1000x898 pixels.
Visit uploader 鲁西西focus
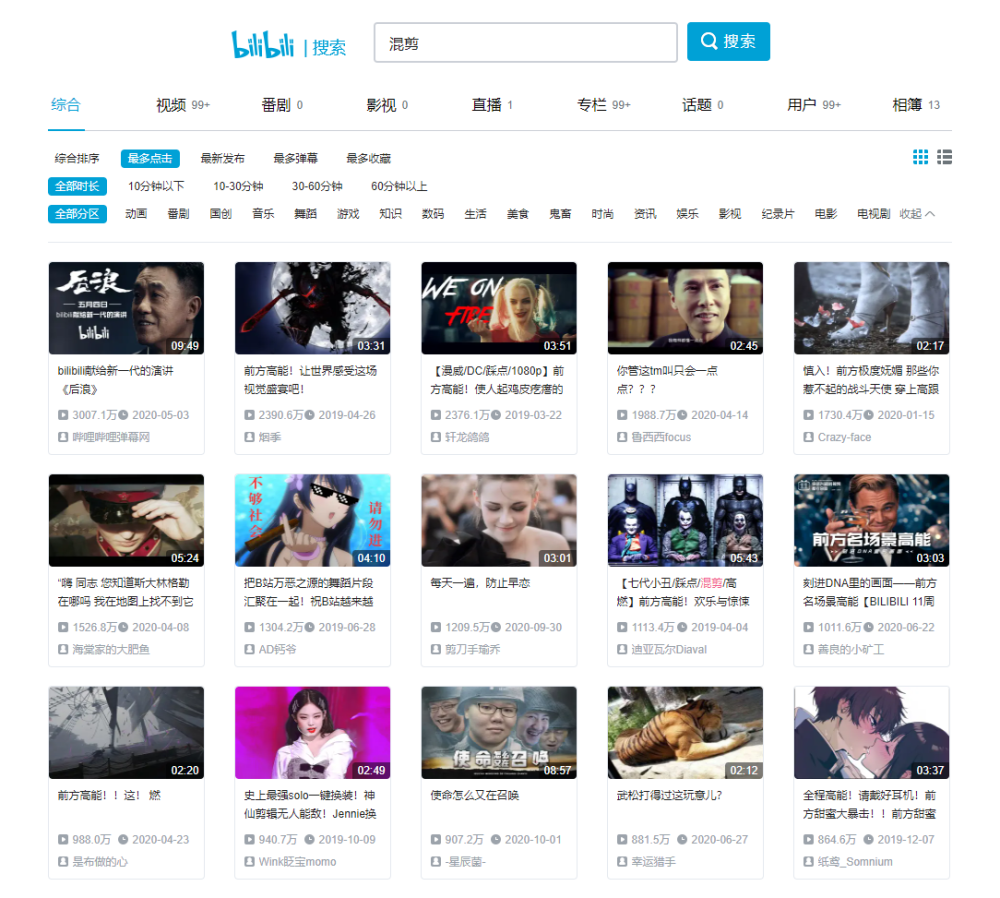pos(661,437)
